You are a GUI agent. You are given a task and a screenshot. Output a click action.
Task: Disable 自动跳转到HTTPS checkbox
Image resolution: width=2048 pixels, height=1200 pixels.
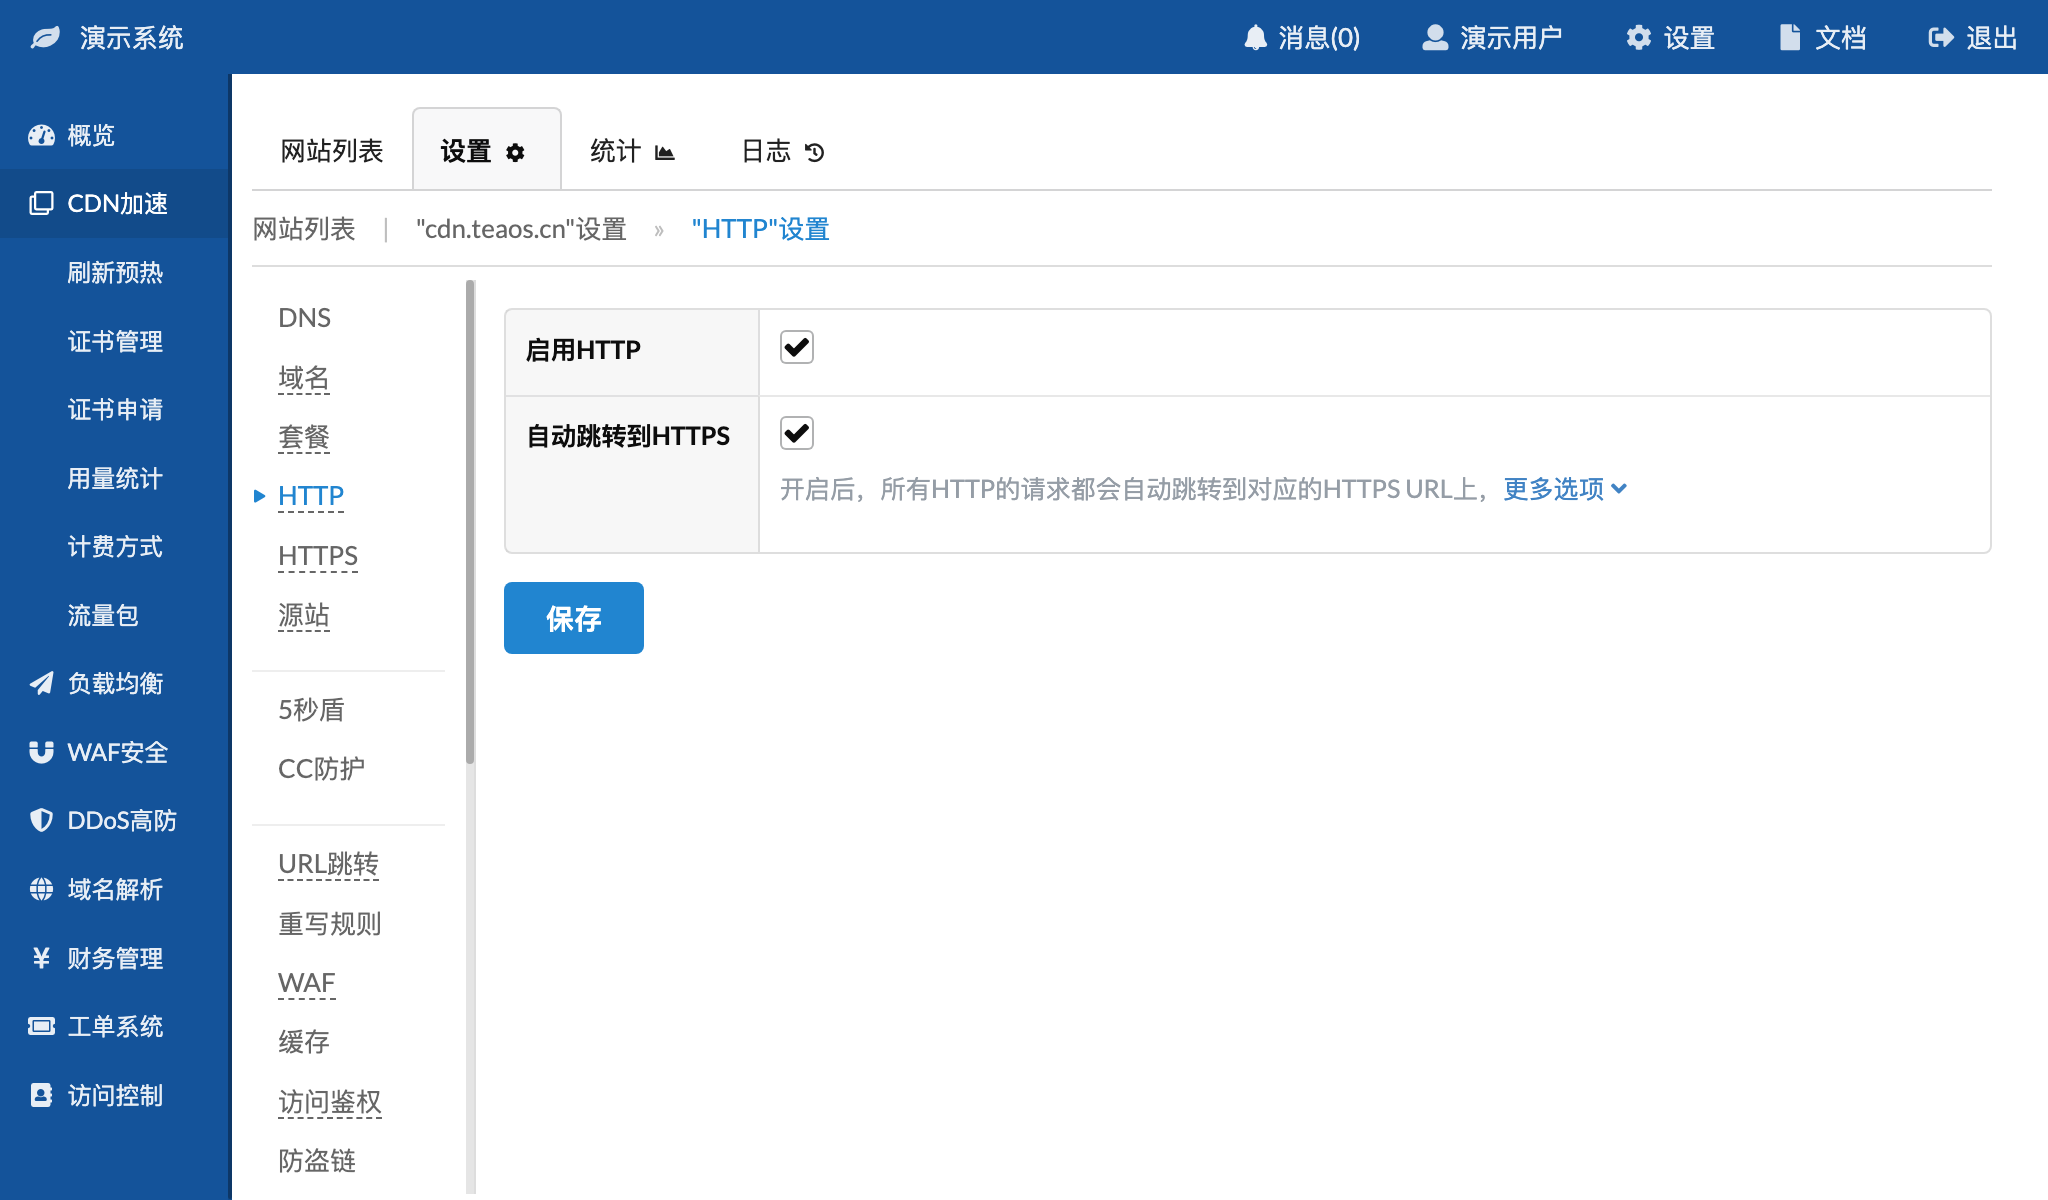(x=796, y=432)
